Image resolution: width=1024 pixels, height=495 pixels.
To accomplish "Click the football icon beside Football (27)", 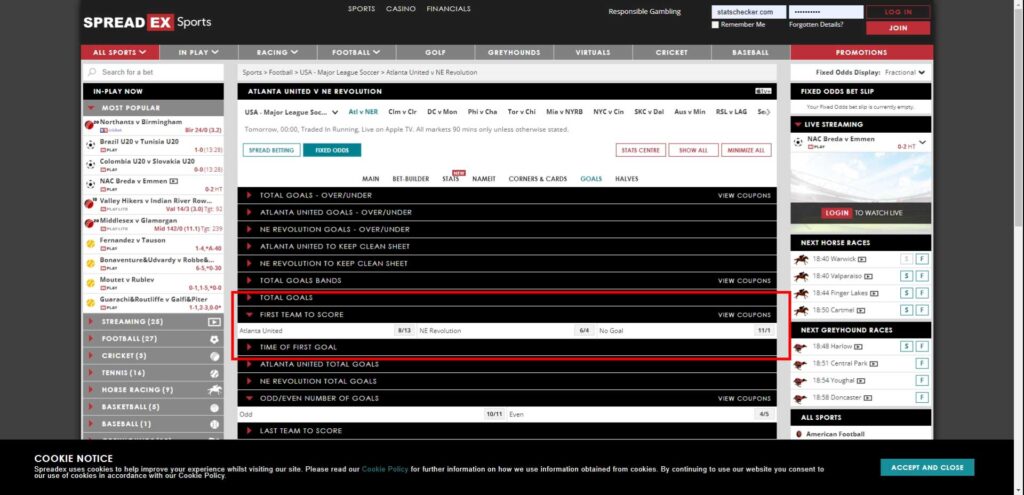I will pos(214,339).
